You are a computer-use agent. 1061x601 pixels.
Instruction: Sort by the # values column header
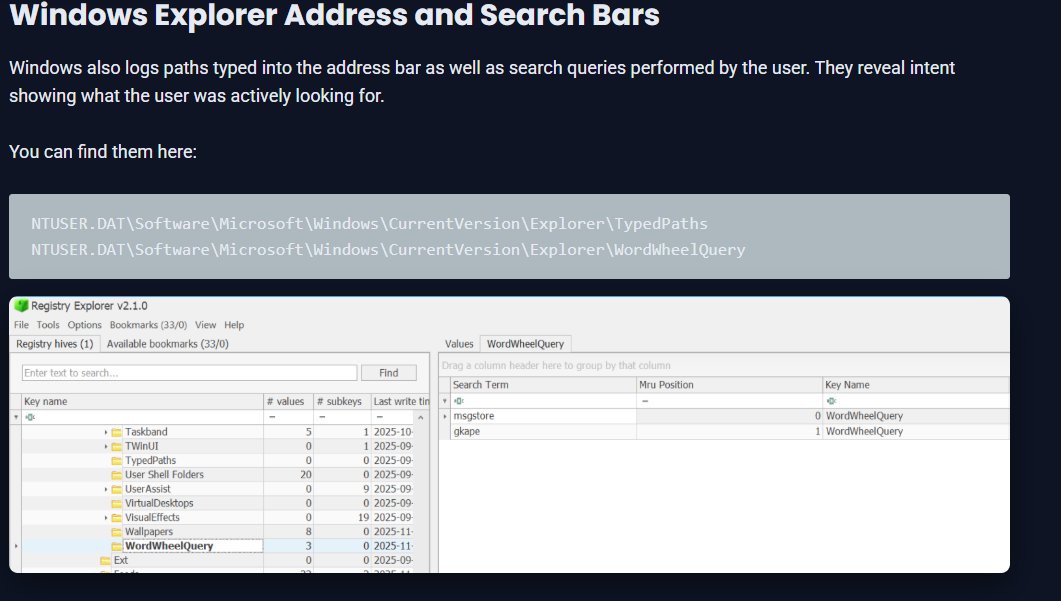coord(289,401)
